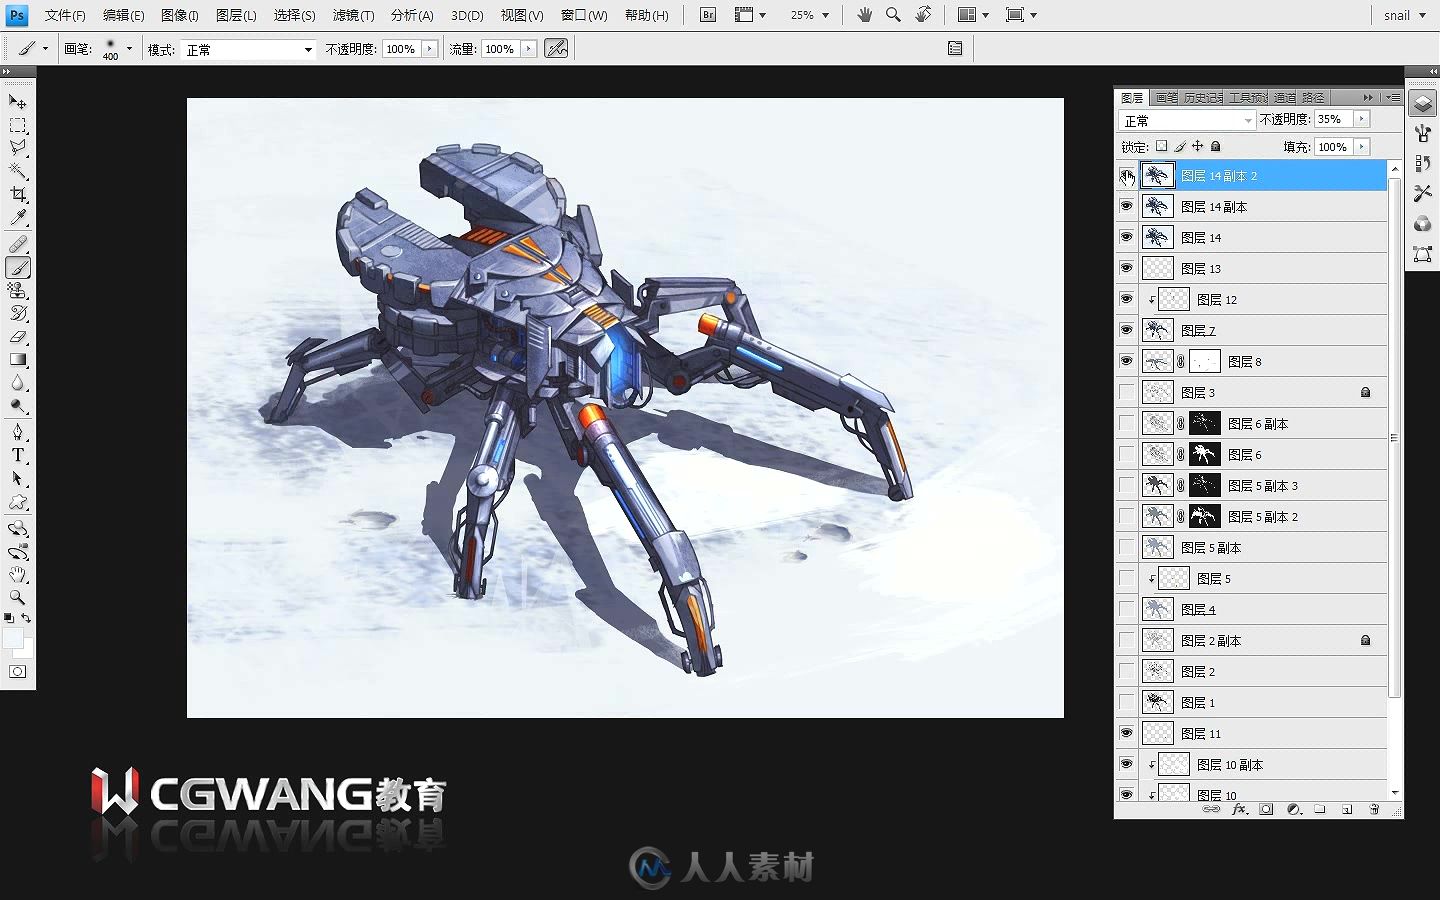Select the Move tool
Image resolution: width=1440 pixels, height=900 pixels.
pos(18,101)
